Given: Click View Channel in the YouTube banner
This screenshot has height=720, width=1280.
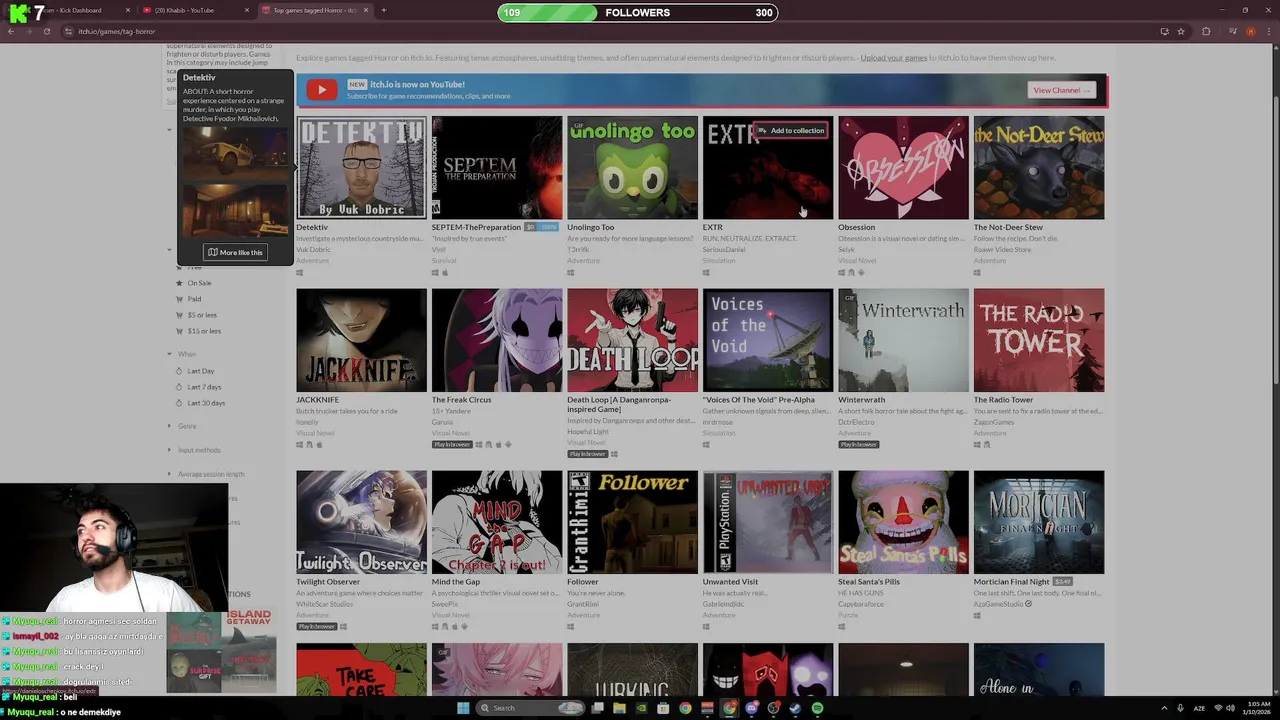Looking at the screenshot, I should (1062, 90).
